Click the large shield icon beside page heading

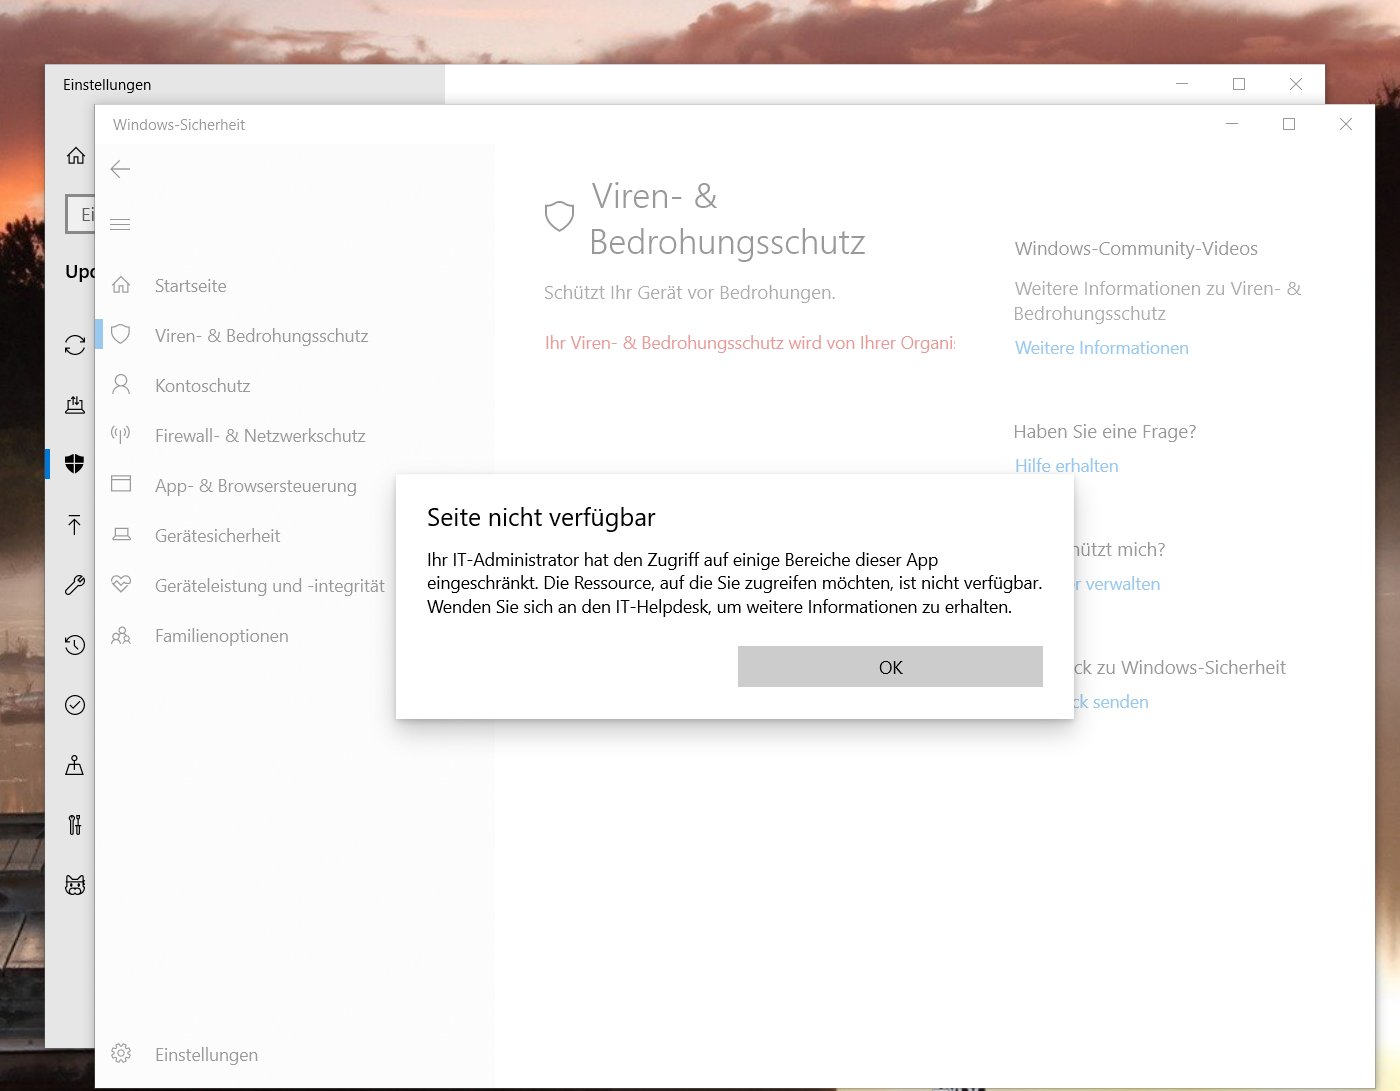559,216
